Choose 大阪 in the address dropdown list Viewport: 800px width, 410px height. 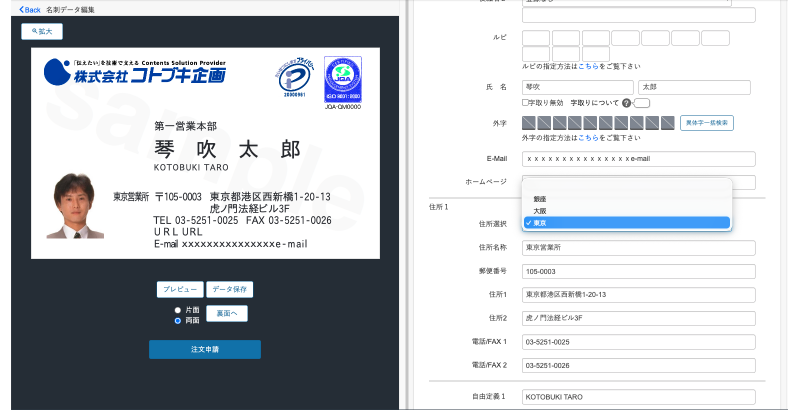pos(540,211)
